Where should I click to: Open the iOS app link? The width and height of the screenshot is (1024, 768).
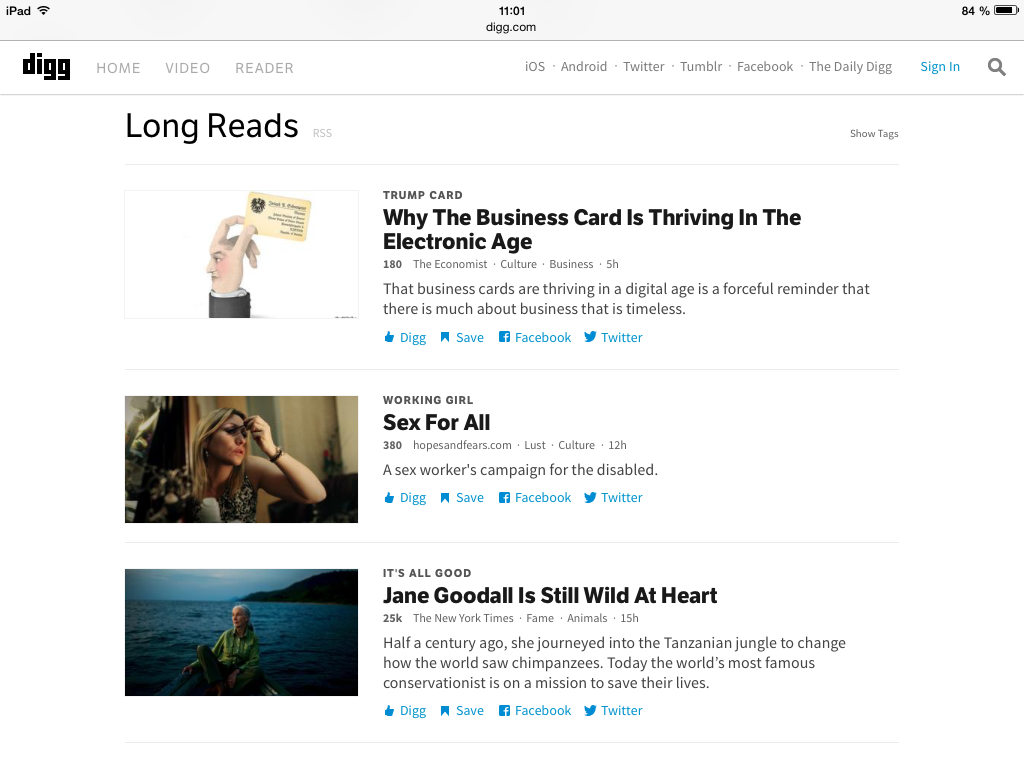point(535,67)
